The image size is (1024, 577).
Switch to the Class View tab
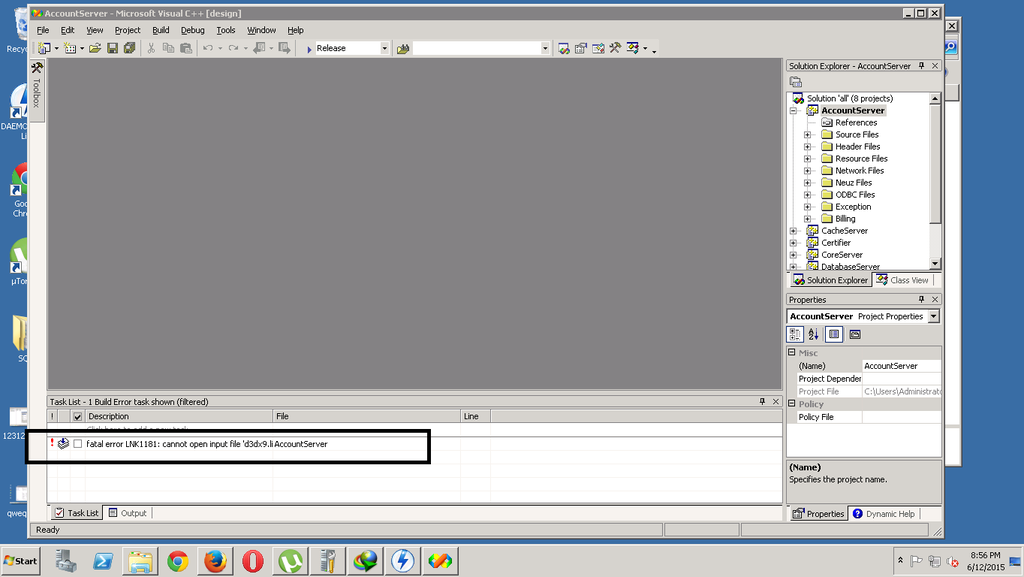click(902, 281)
